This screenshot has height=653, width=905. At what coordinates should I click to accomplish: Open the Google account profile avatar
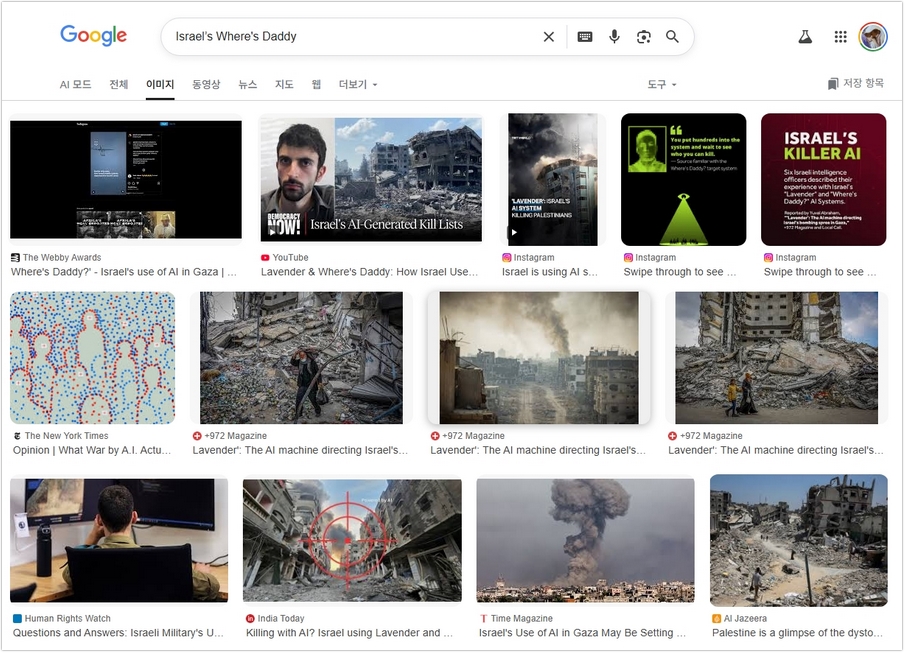[x=873, y=37]
